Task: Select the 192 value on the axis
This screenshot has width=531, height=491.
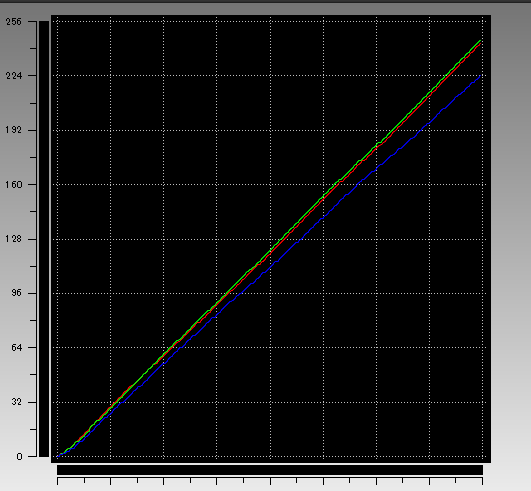Action: [14, 130]
